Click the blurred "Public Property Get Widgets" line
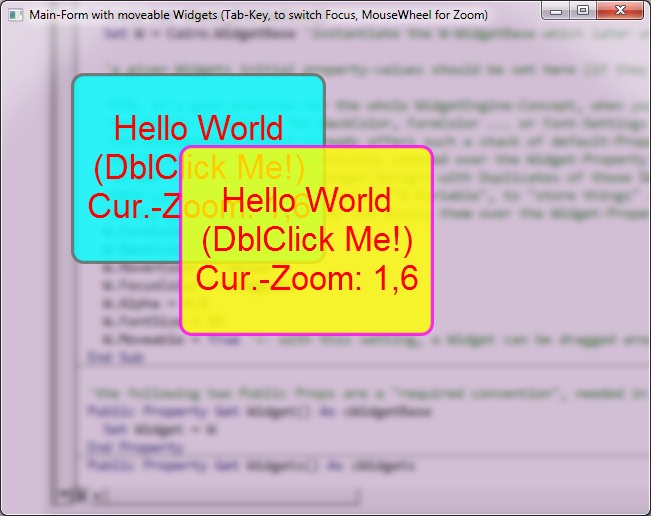 250,466
